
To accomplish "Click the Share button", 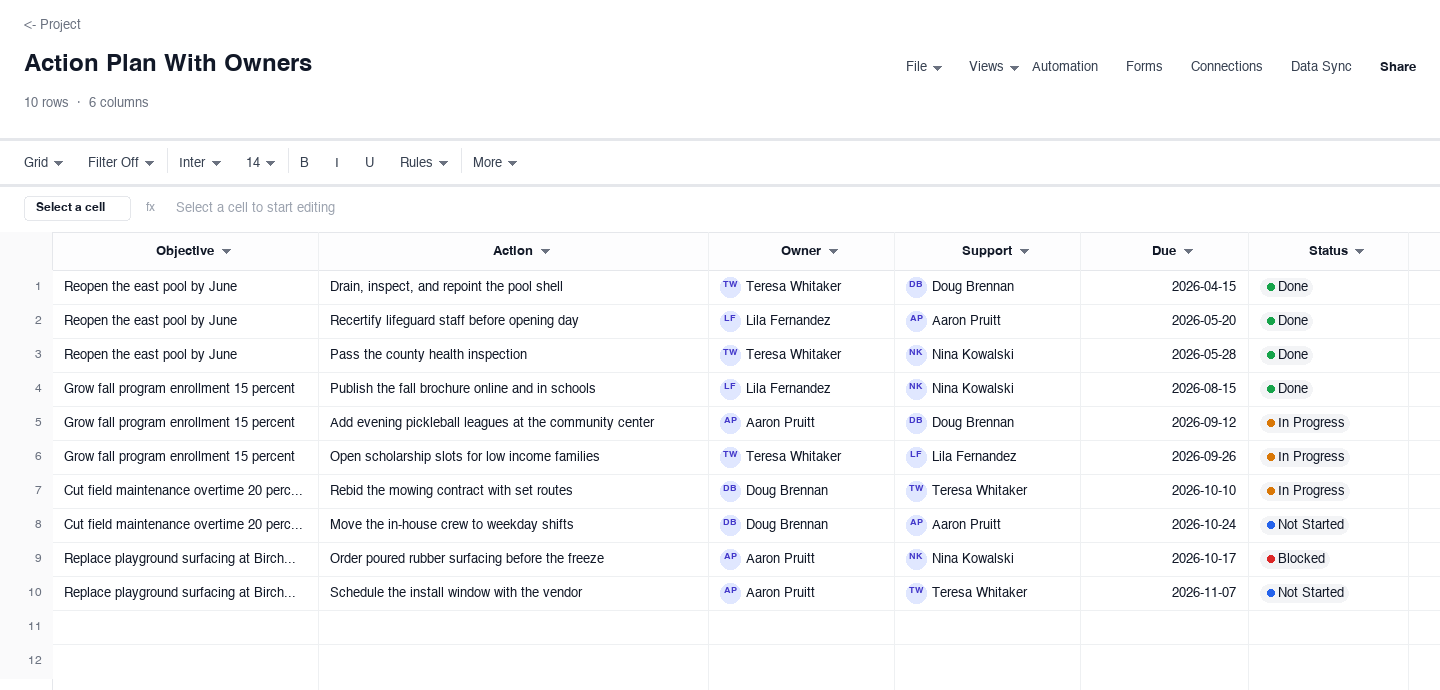I will 1398,66.
